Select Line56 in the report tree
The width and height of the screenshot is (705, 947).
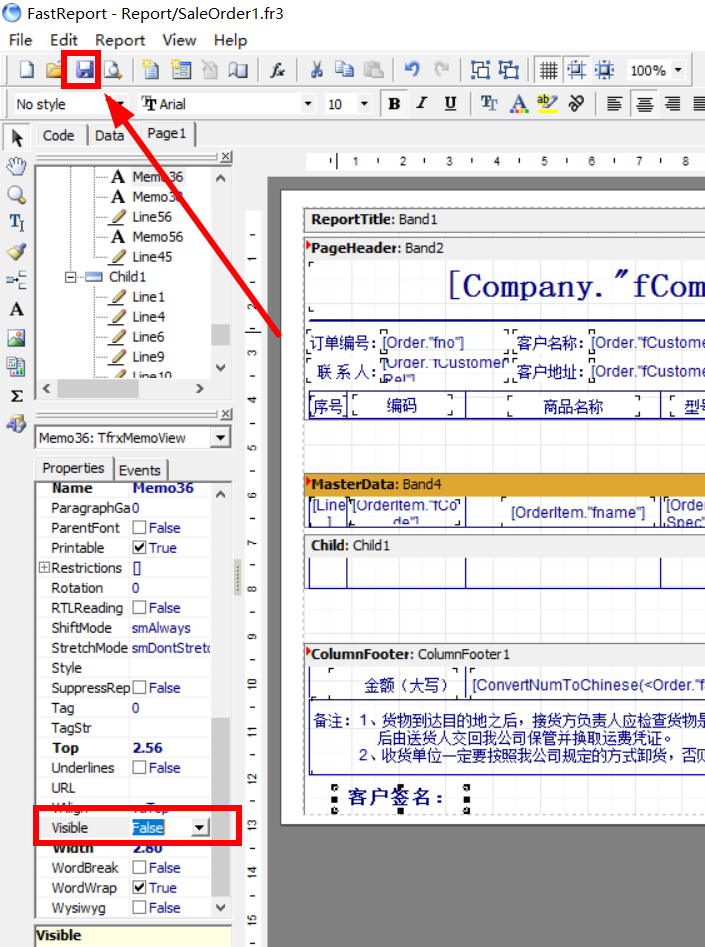pyautogui.click(x=152, y=217)
